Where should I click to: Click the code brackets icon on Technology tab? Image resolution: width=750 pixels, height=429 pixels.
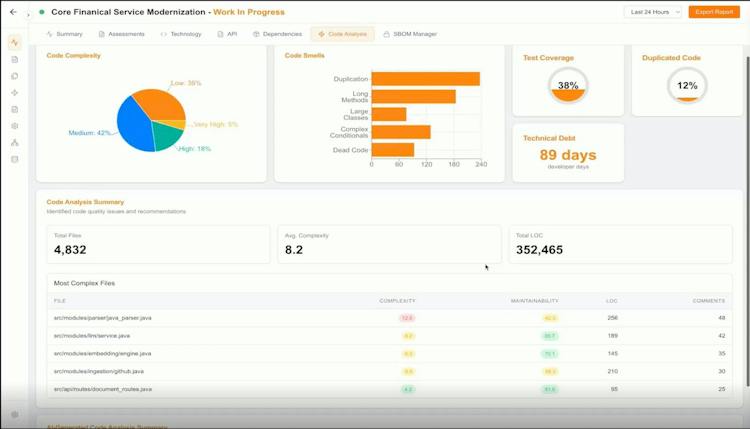(x=164, y=34)
